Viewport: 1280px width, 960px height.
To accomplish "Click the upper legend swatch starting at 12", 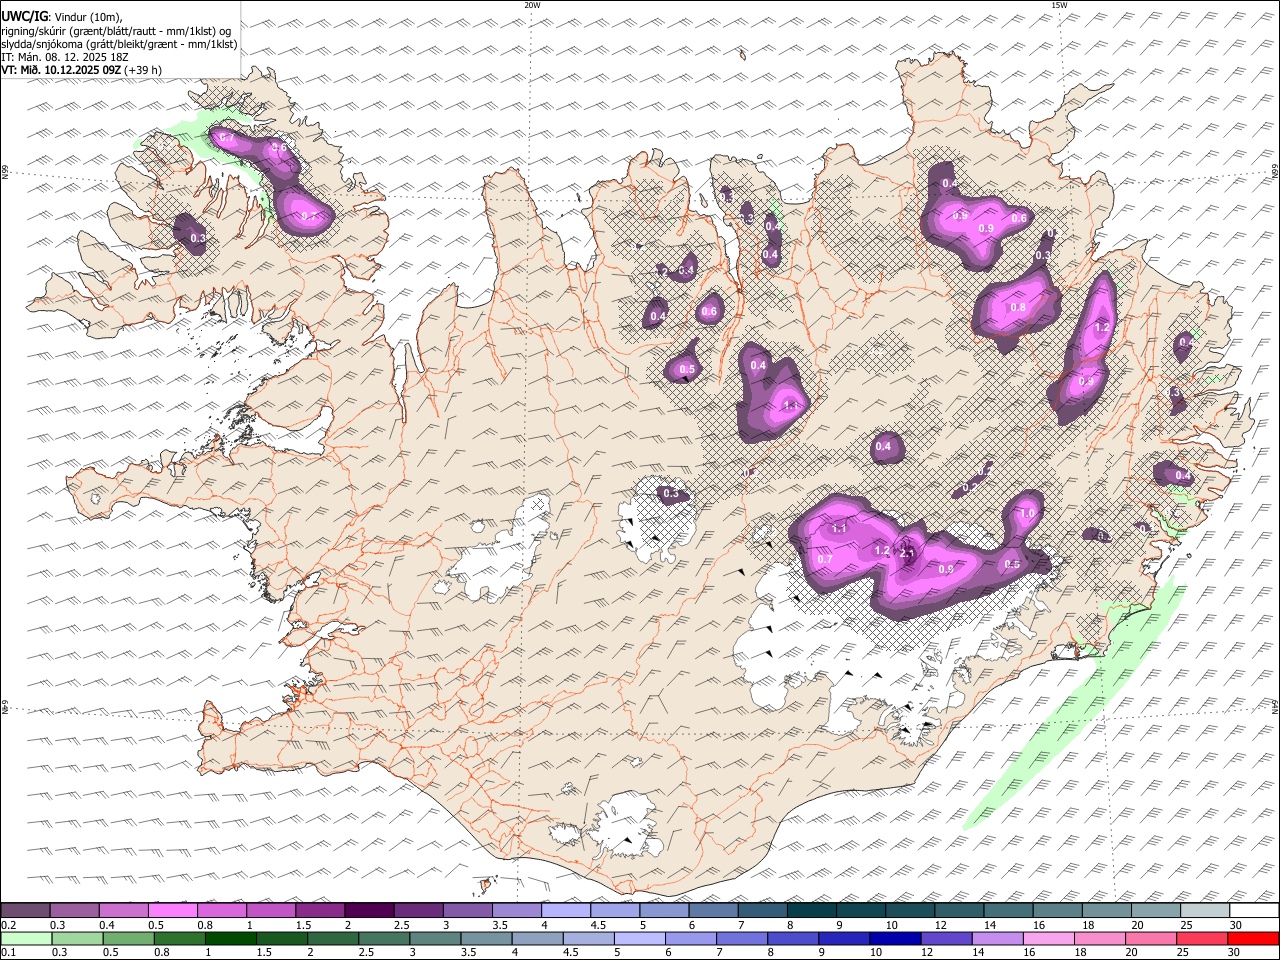I will tap(960, 910).
